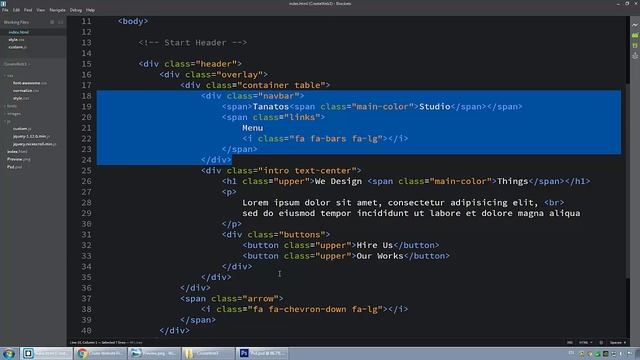Click the We Design heading text on line 26

pyautogui.click(x=338, y=181)
